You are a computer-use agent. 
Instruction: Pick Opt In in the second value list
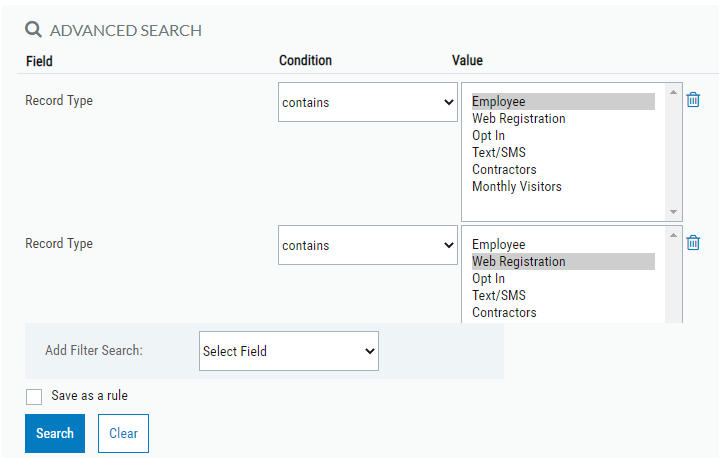tap(488, 278)
